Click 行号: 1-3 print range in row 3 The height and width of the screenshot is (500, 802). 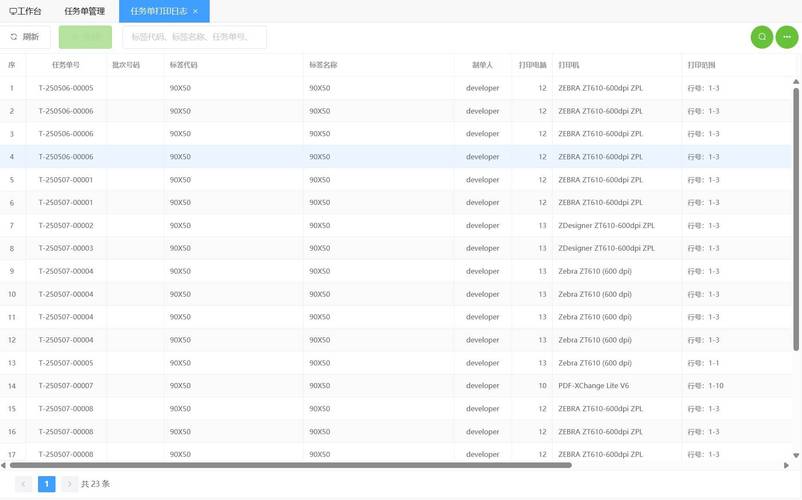tap(703, 134)
